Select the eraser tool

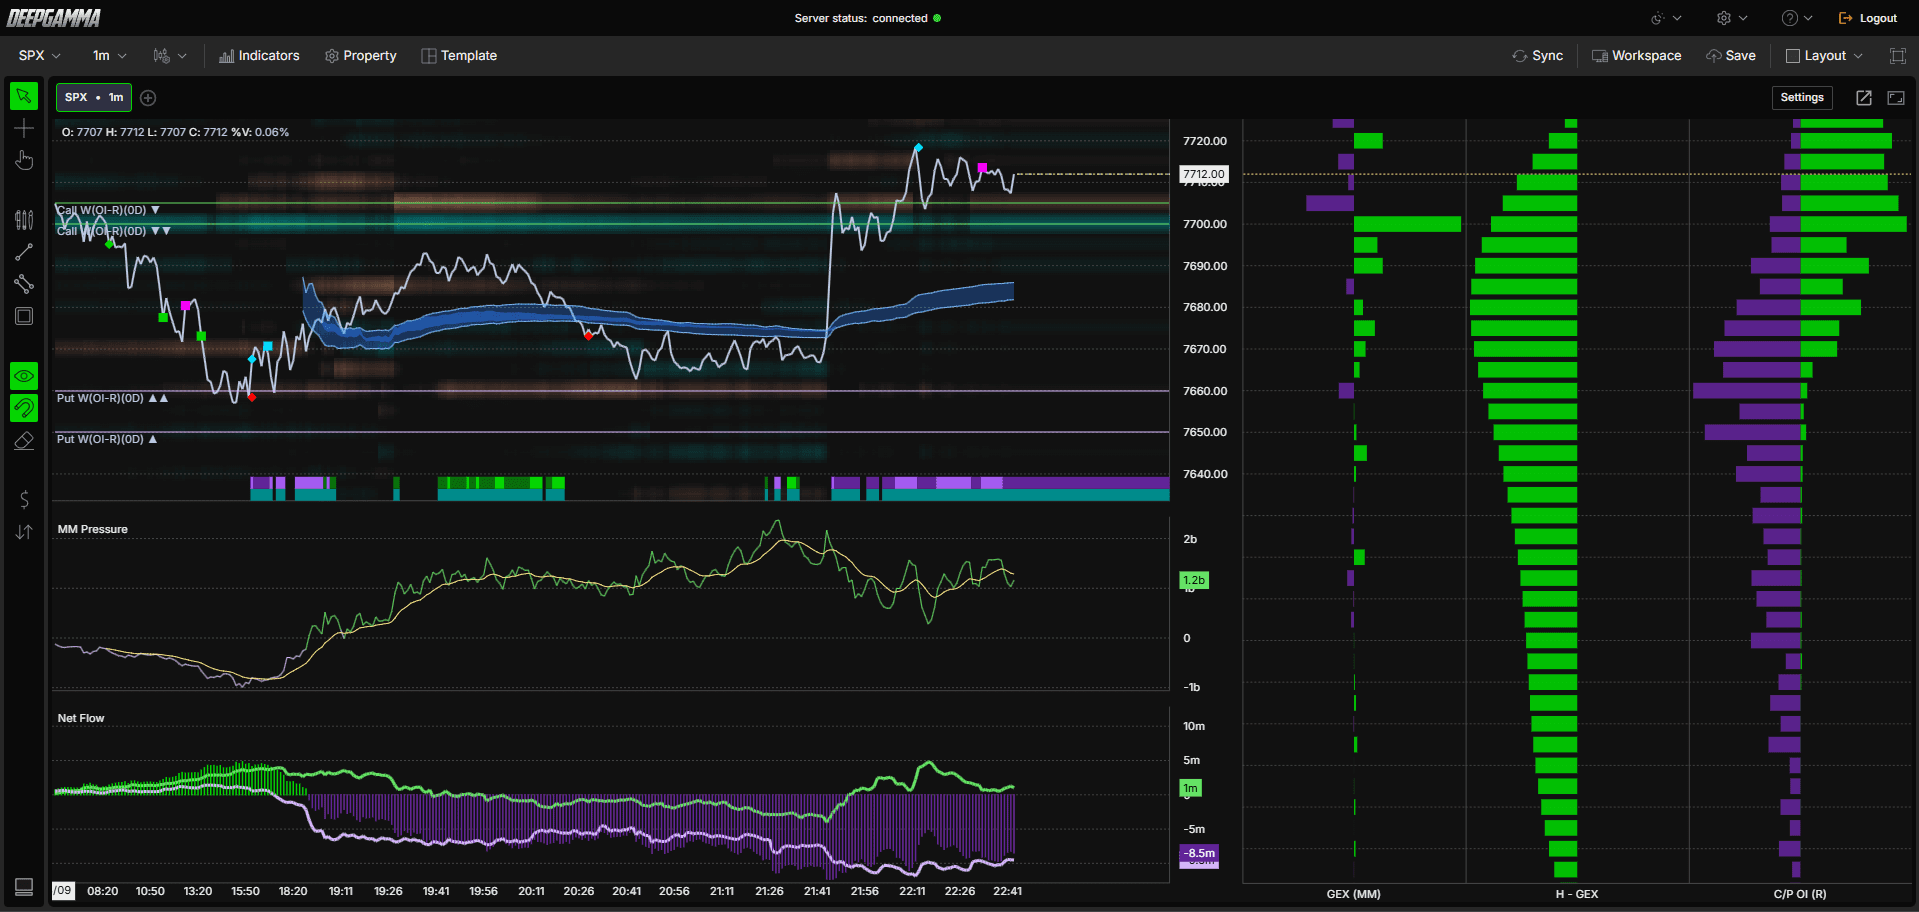[x=24, y=440]
